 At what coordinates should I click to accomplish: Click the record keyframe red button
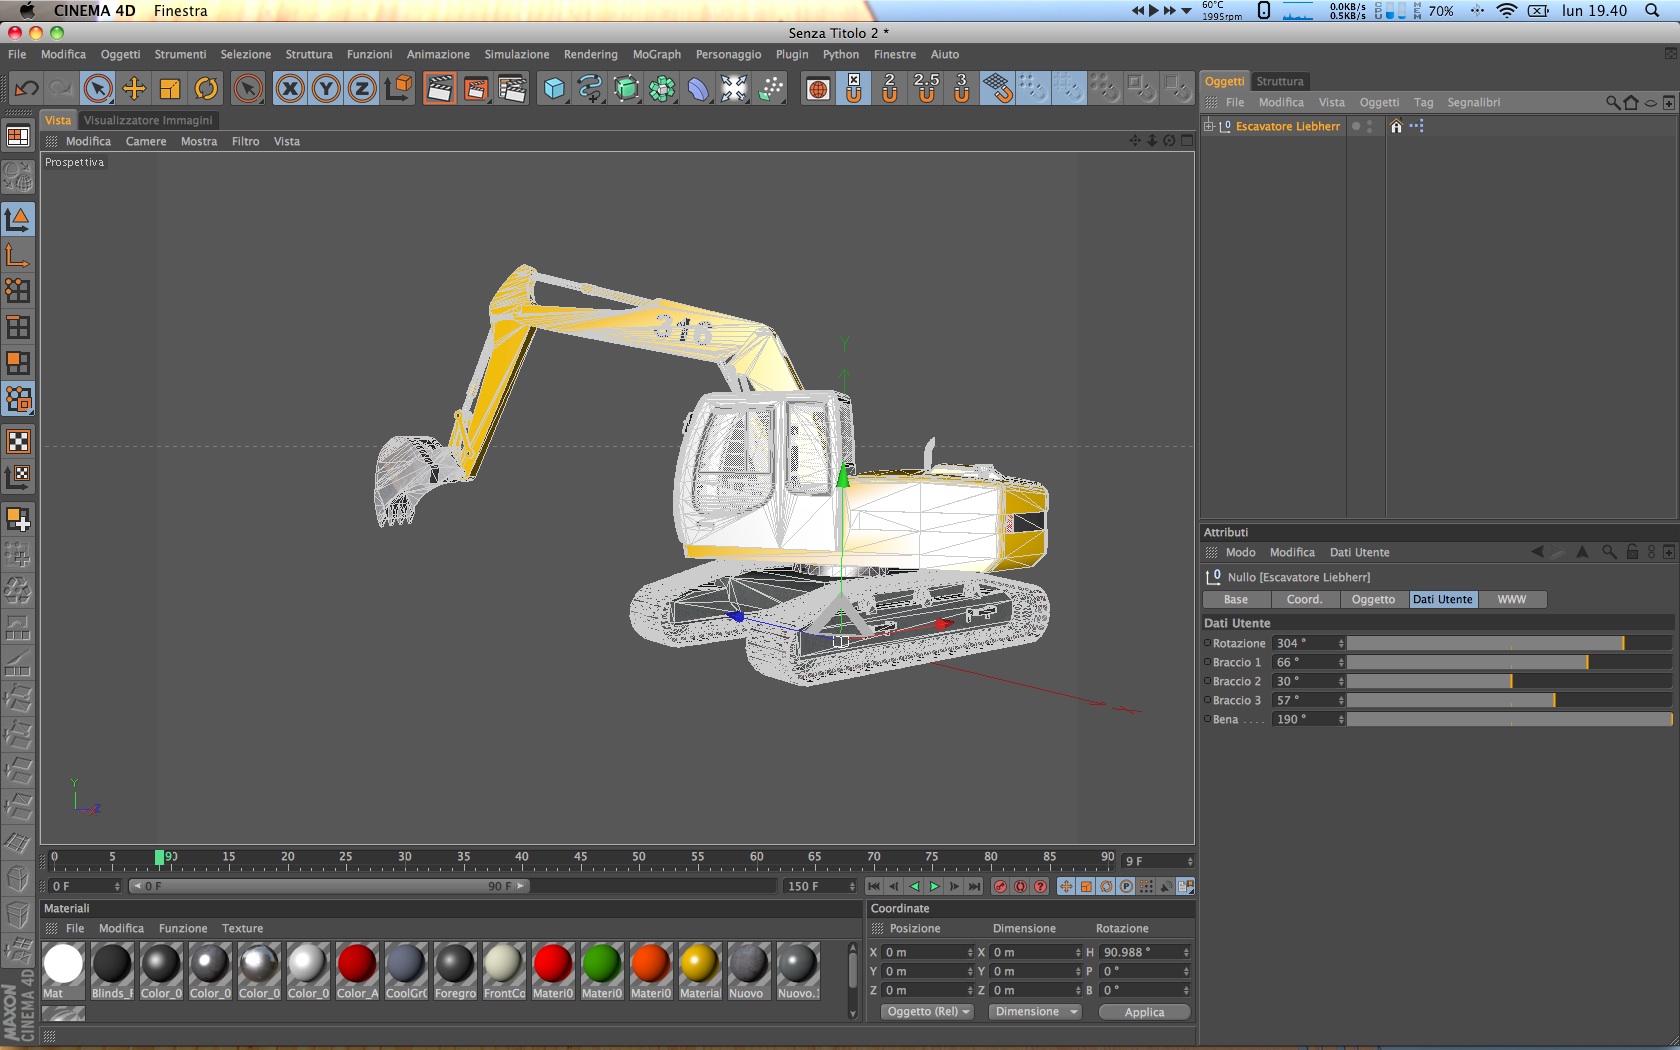[999, 887]
